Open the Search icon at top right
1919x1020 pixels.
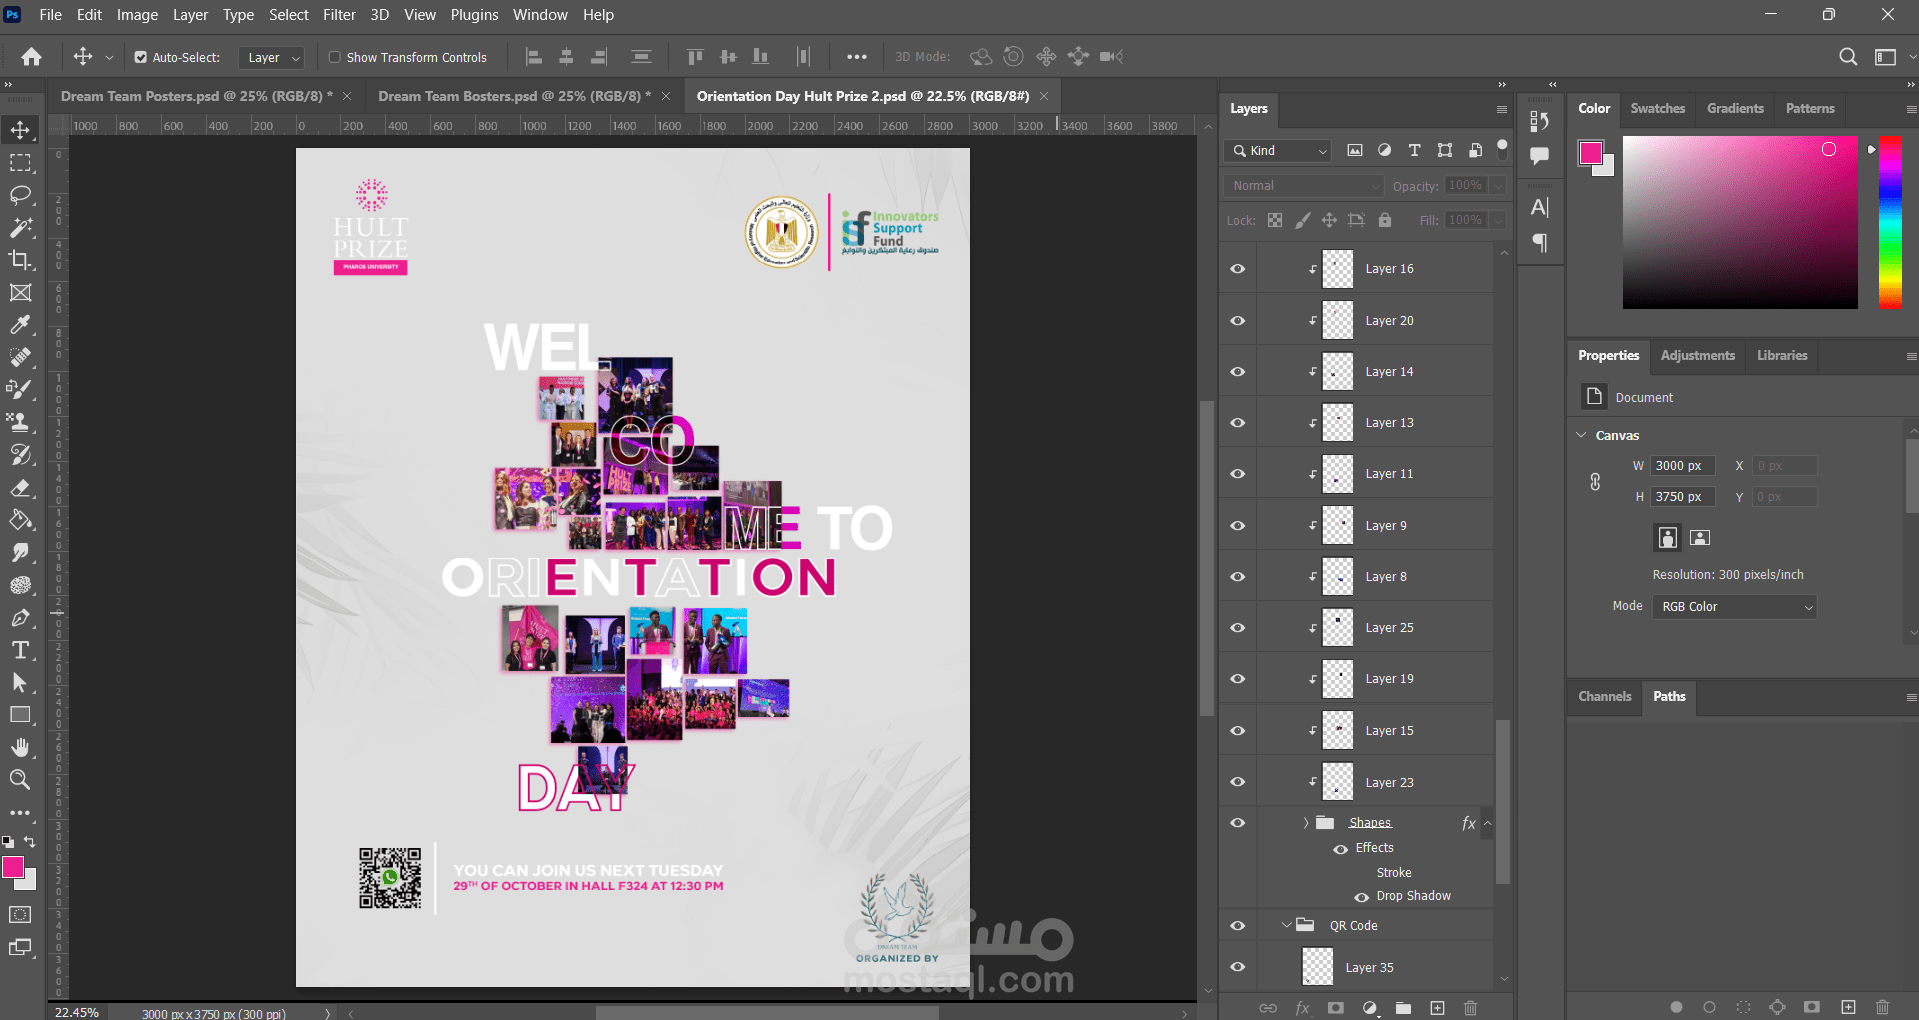[x=1848, y=57]
